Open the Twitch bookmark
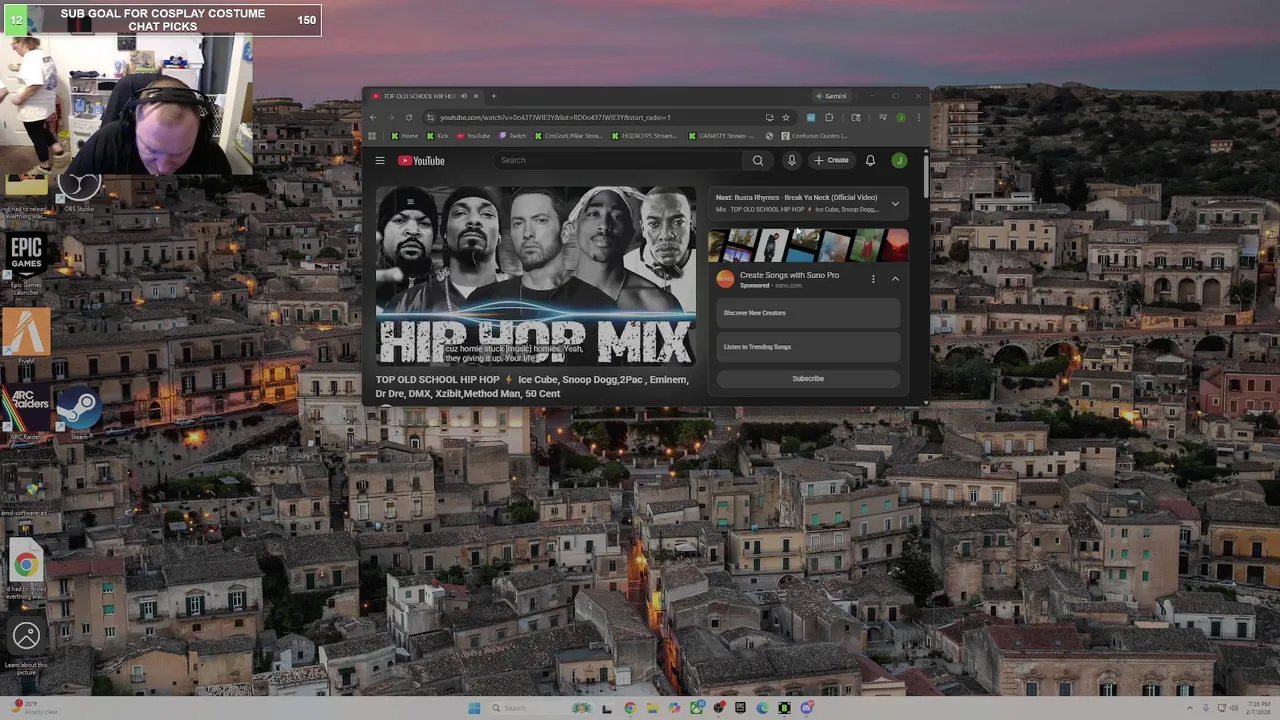The width and height of the screenshot is (1280, 720). 513,136
